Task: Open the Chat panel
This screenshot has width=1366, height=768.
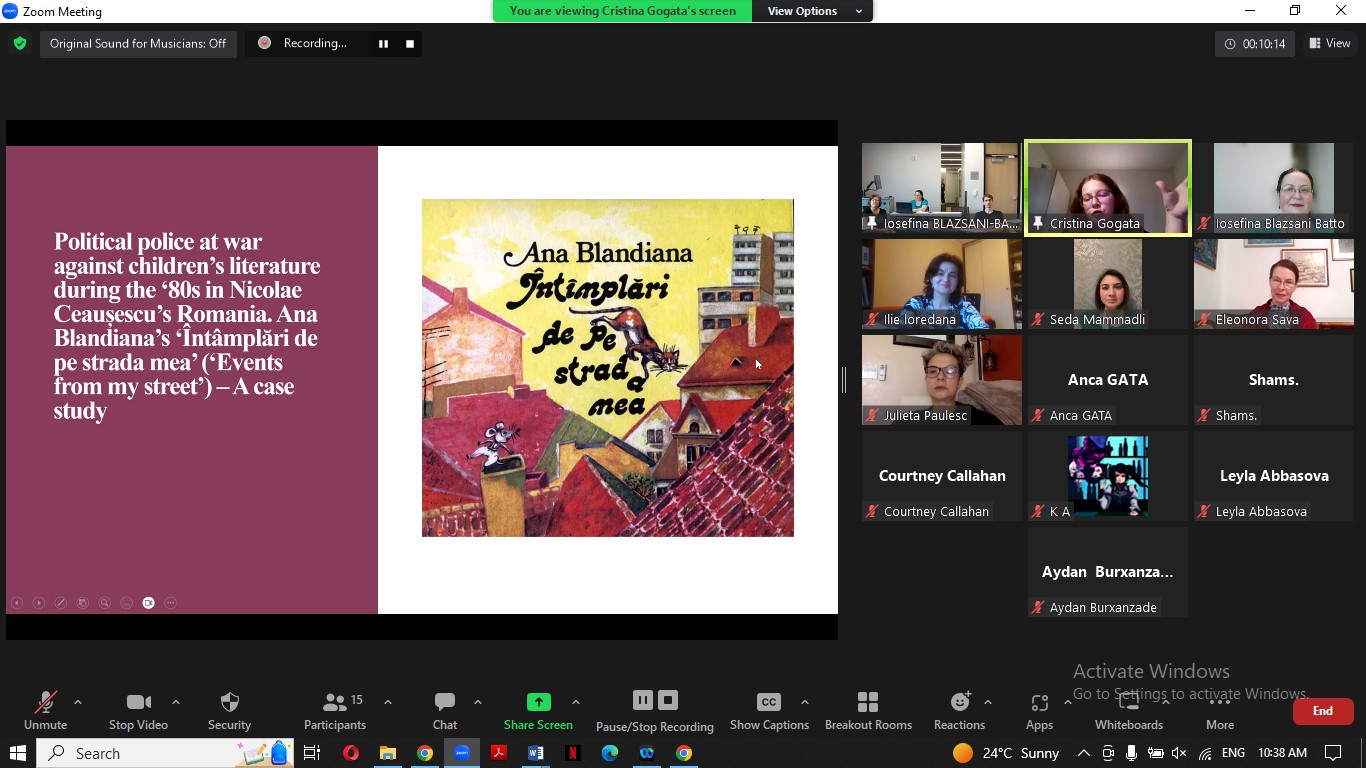Action: click(x=445, y=711)
